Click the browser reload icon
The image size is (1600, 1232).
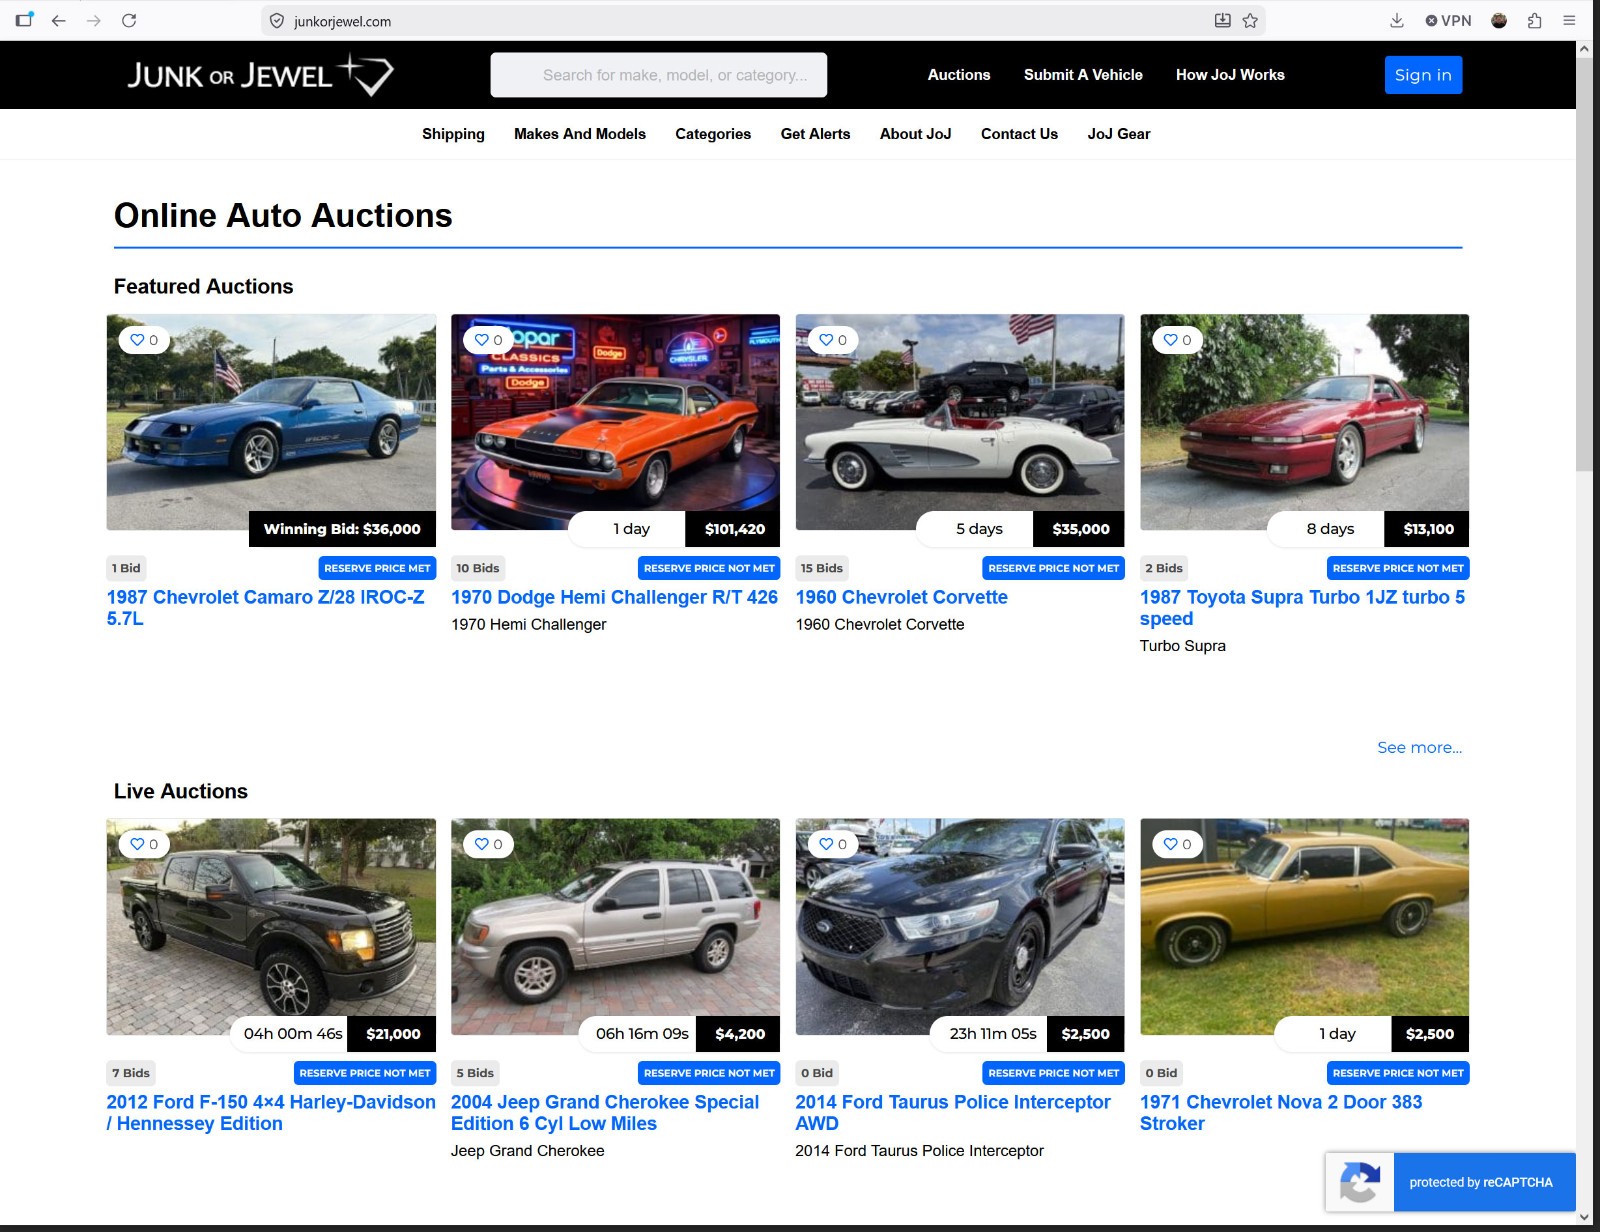coord(129,20)
